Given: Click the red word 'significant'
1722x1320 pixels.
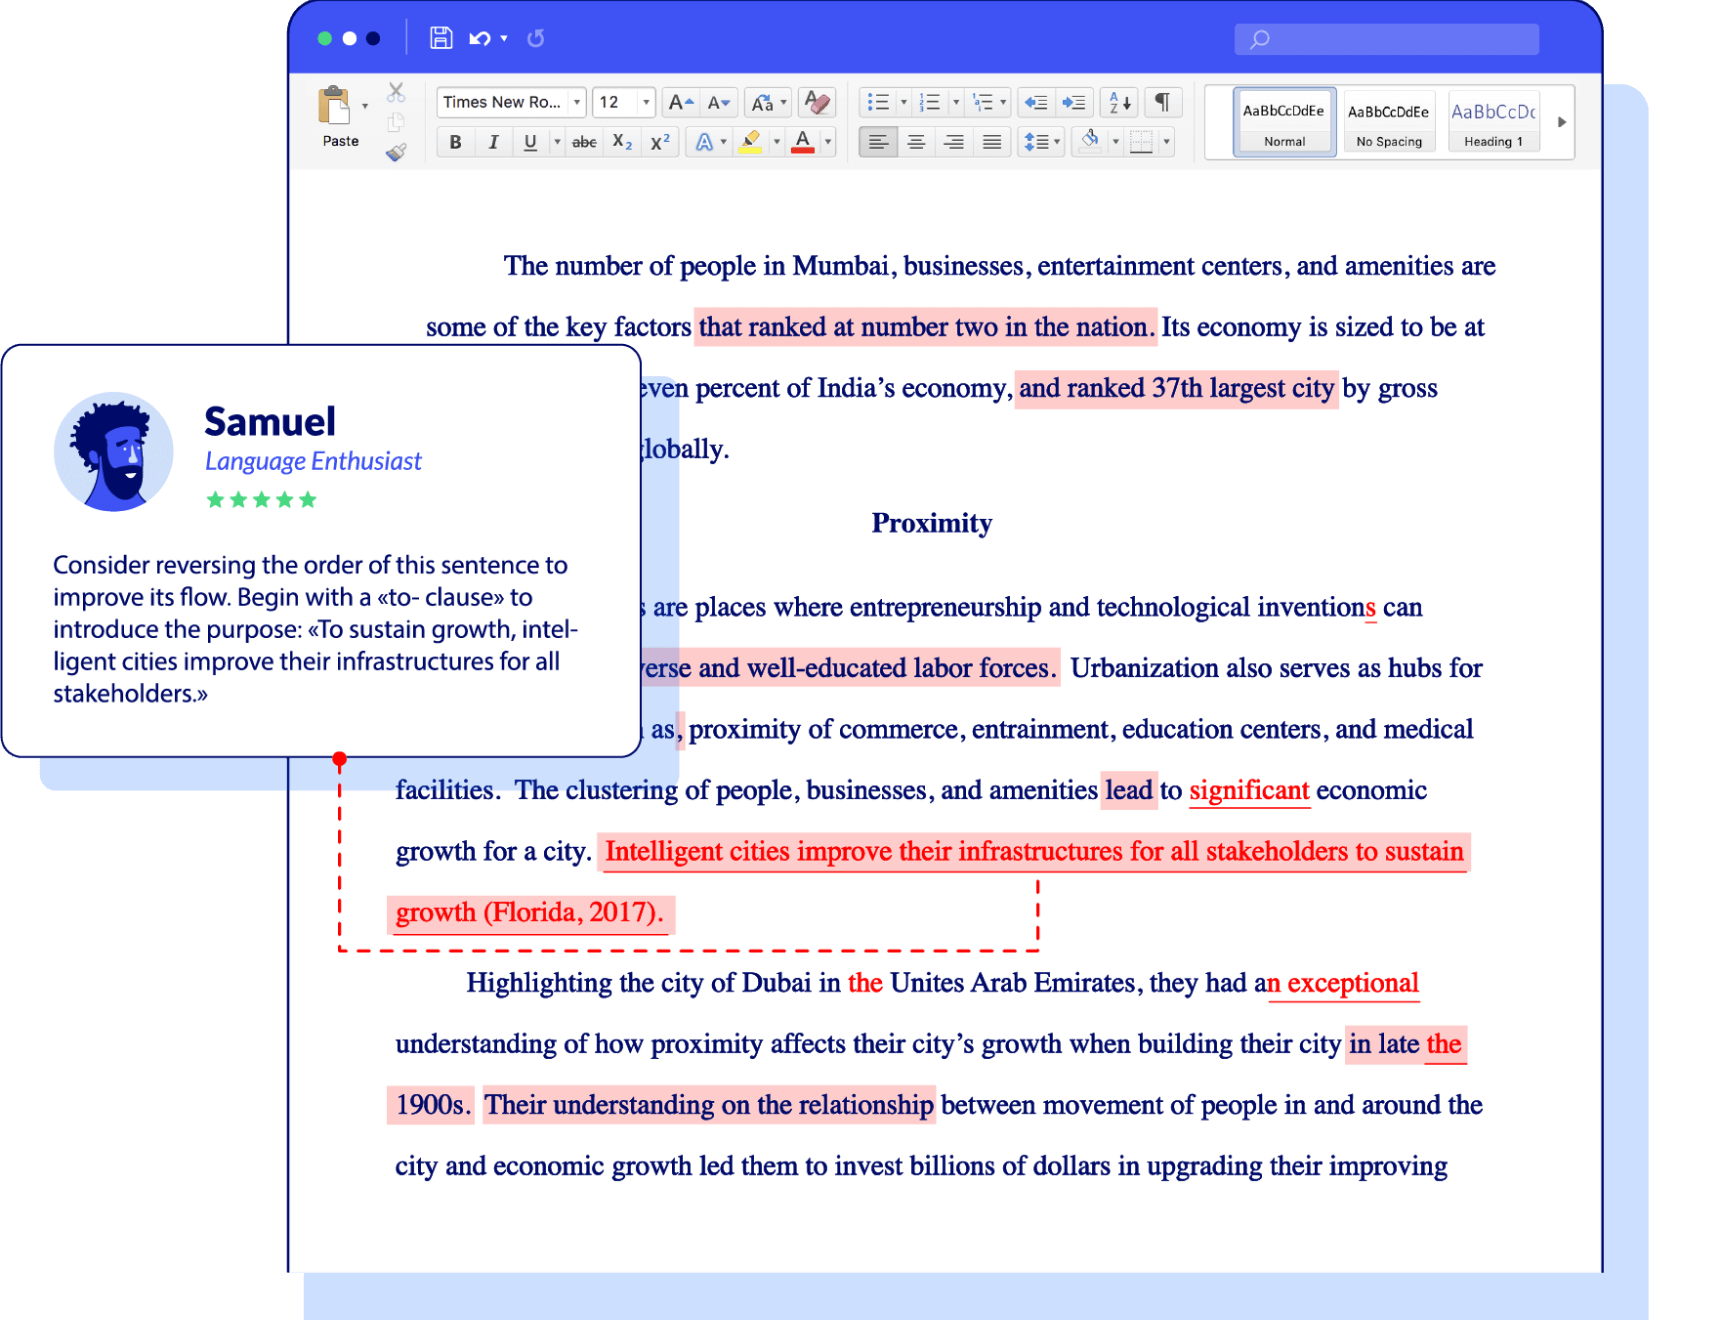Looking at the screenshot, I should pos(1249,791).
